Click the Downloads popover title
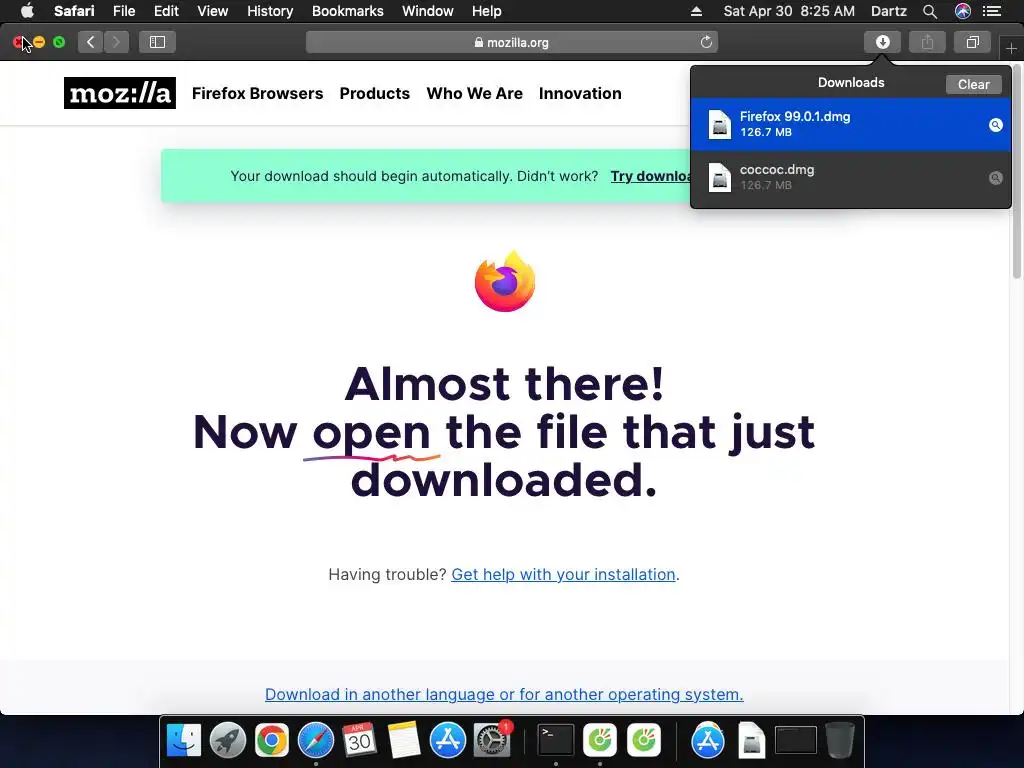 pyautogui.click(x=851, y=82)
